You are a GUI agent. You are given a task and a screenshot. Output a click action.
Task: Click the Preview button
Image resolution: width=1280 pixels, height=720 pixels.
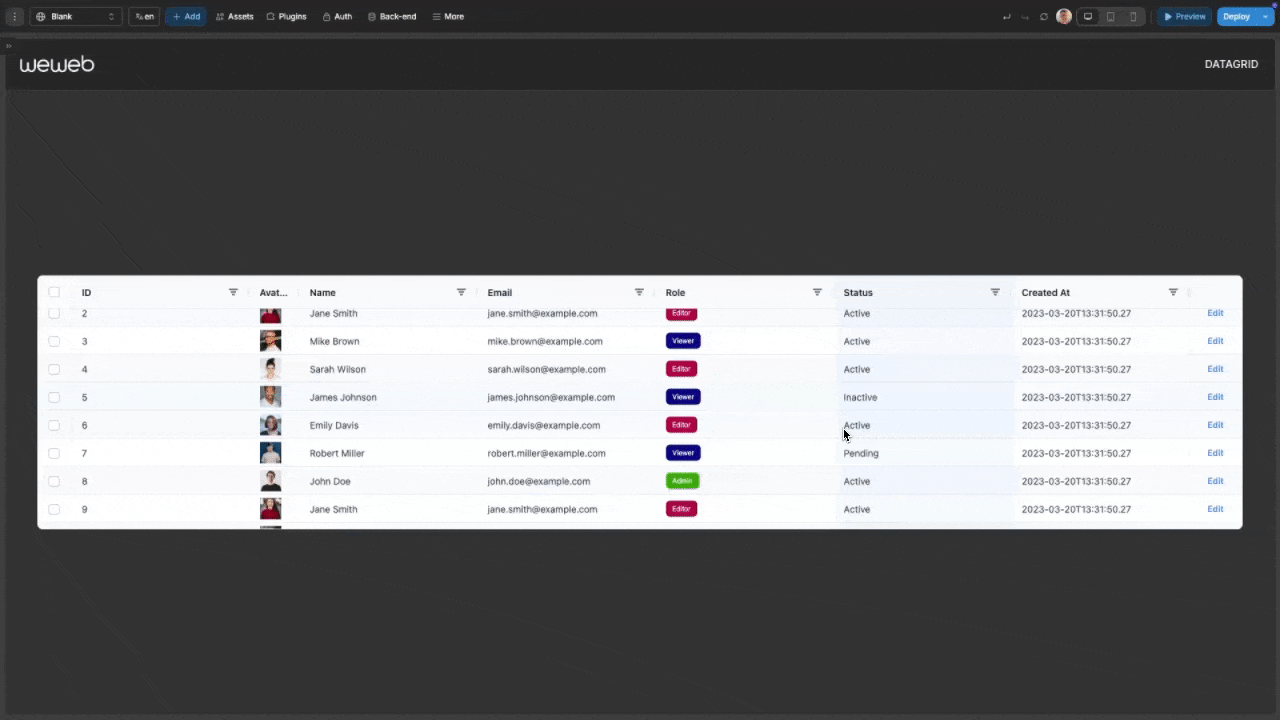[x=1184, y=17]
